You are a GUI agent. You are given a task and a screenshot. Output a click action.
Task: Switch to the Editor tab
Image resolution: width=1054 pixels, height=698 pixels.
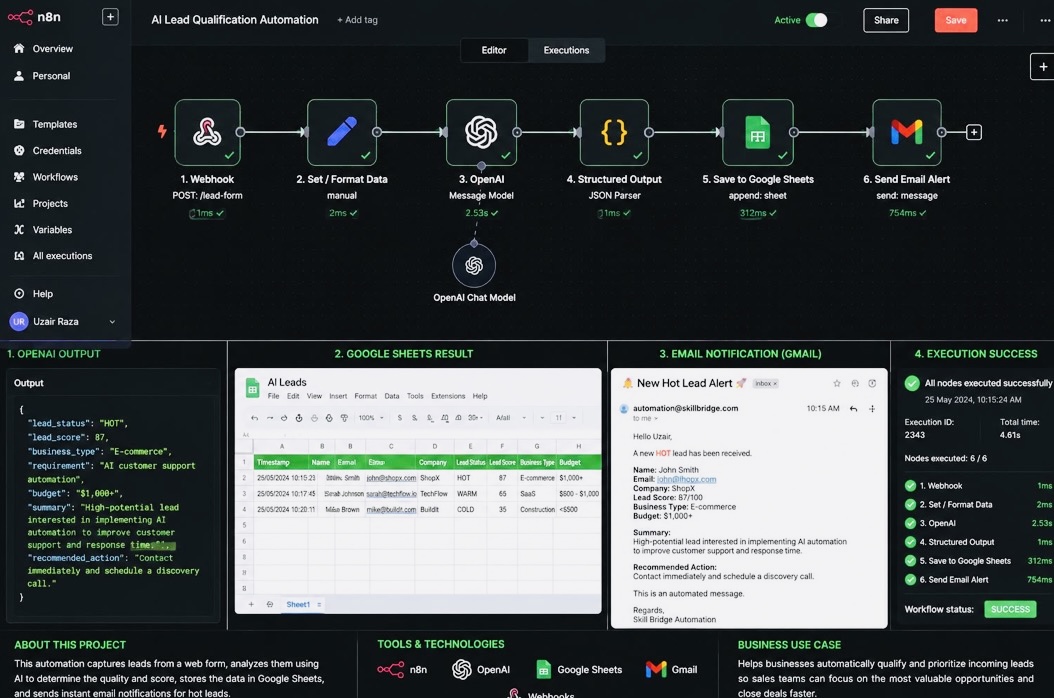(493, 50)
